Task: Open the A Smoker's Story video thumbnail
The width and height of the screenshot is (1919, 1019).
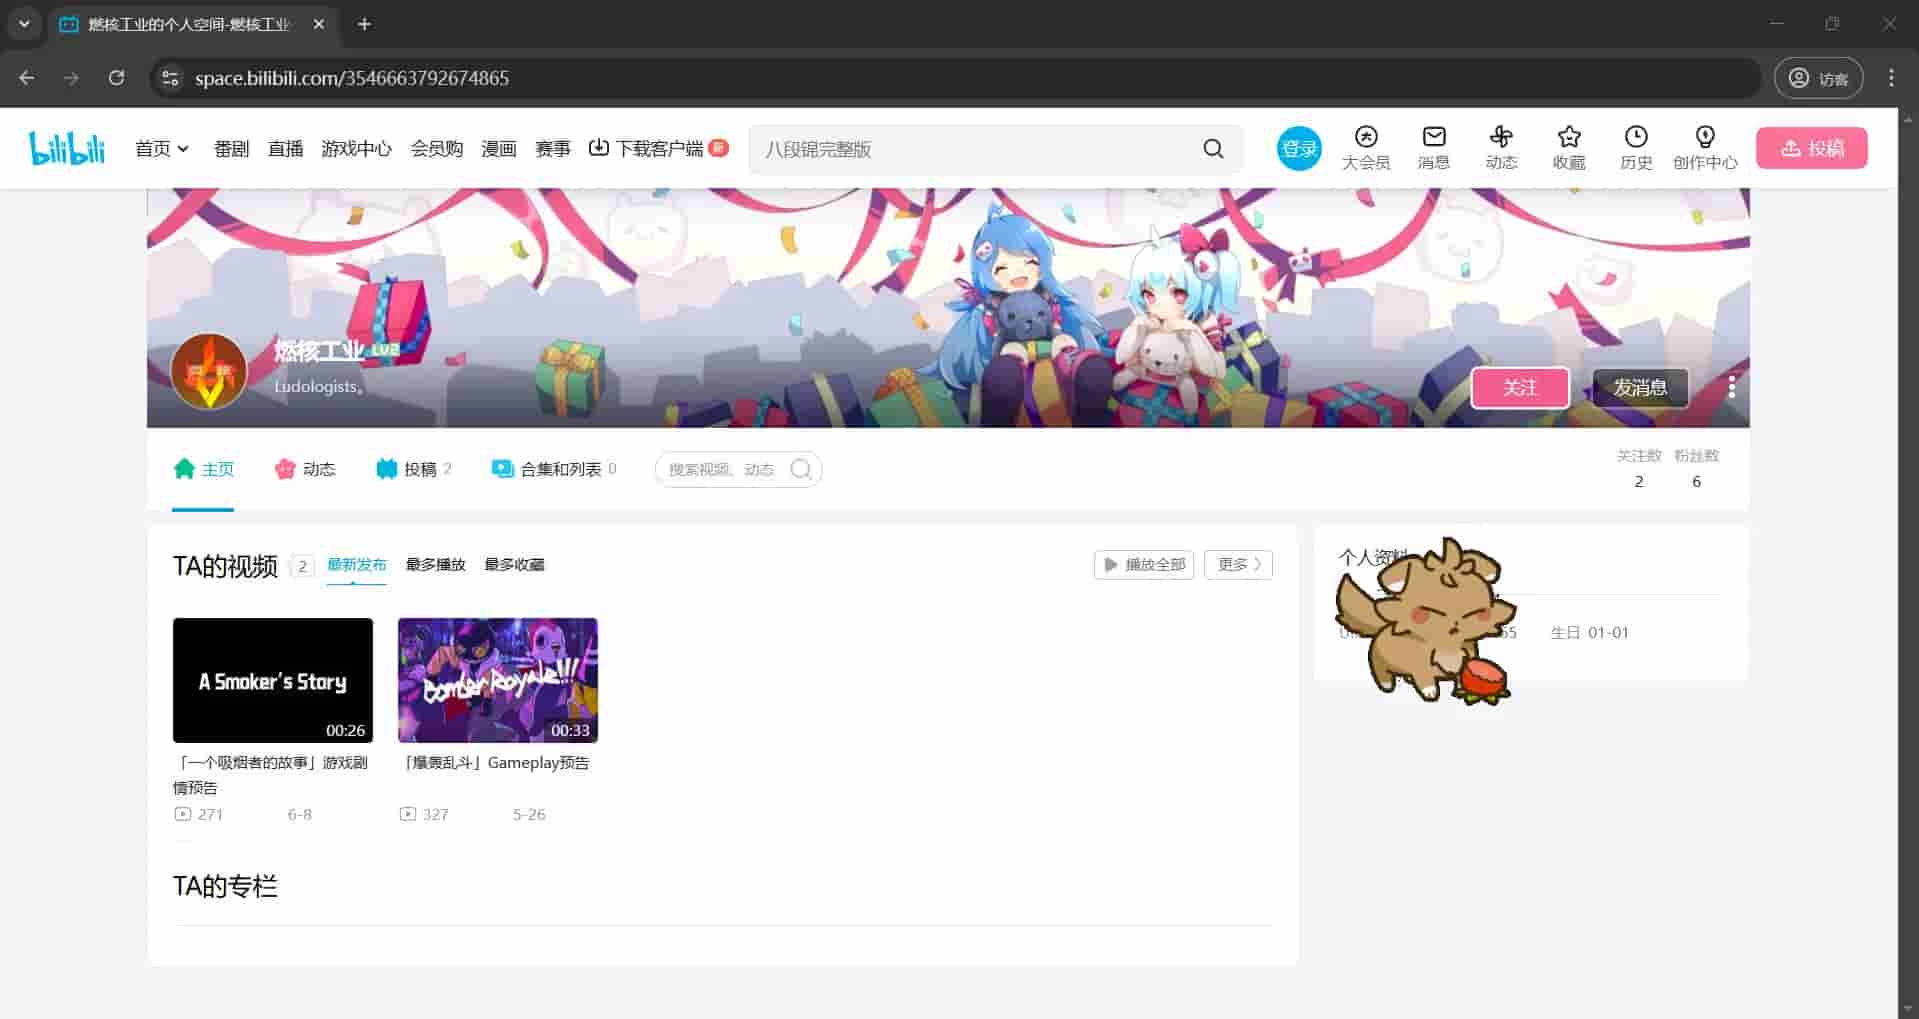Action: pos(272,680)
